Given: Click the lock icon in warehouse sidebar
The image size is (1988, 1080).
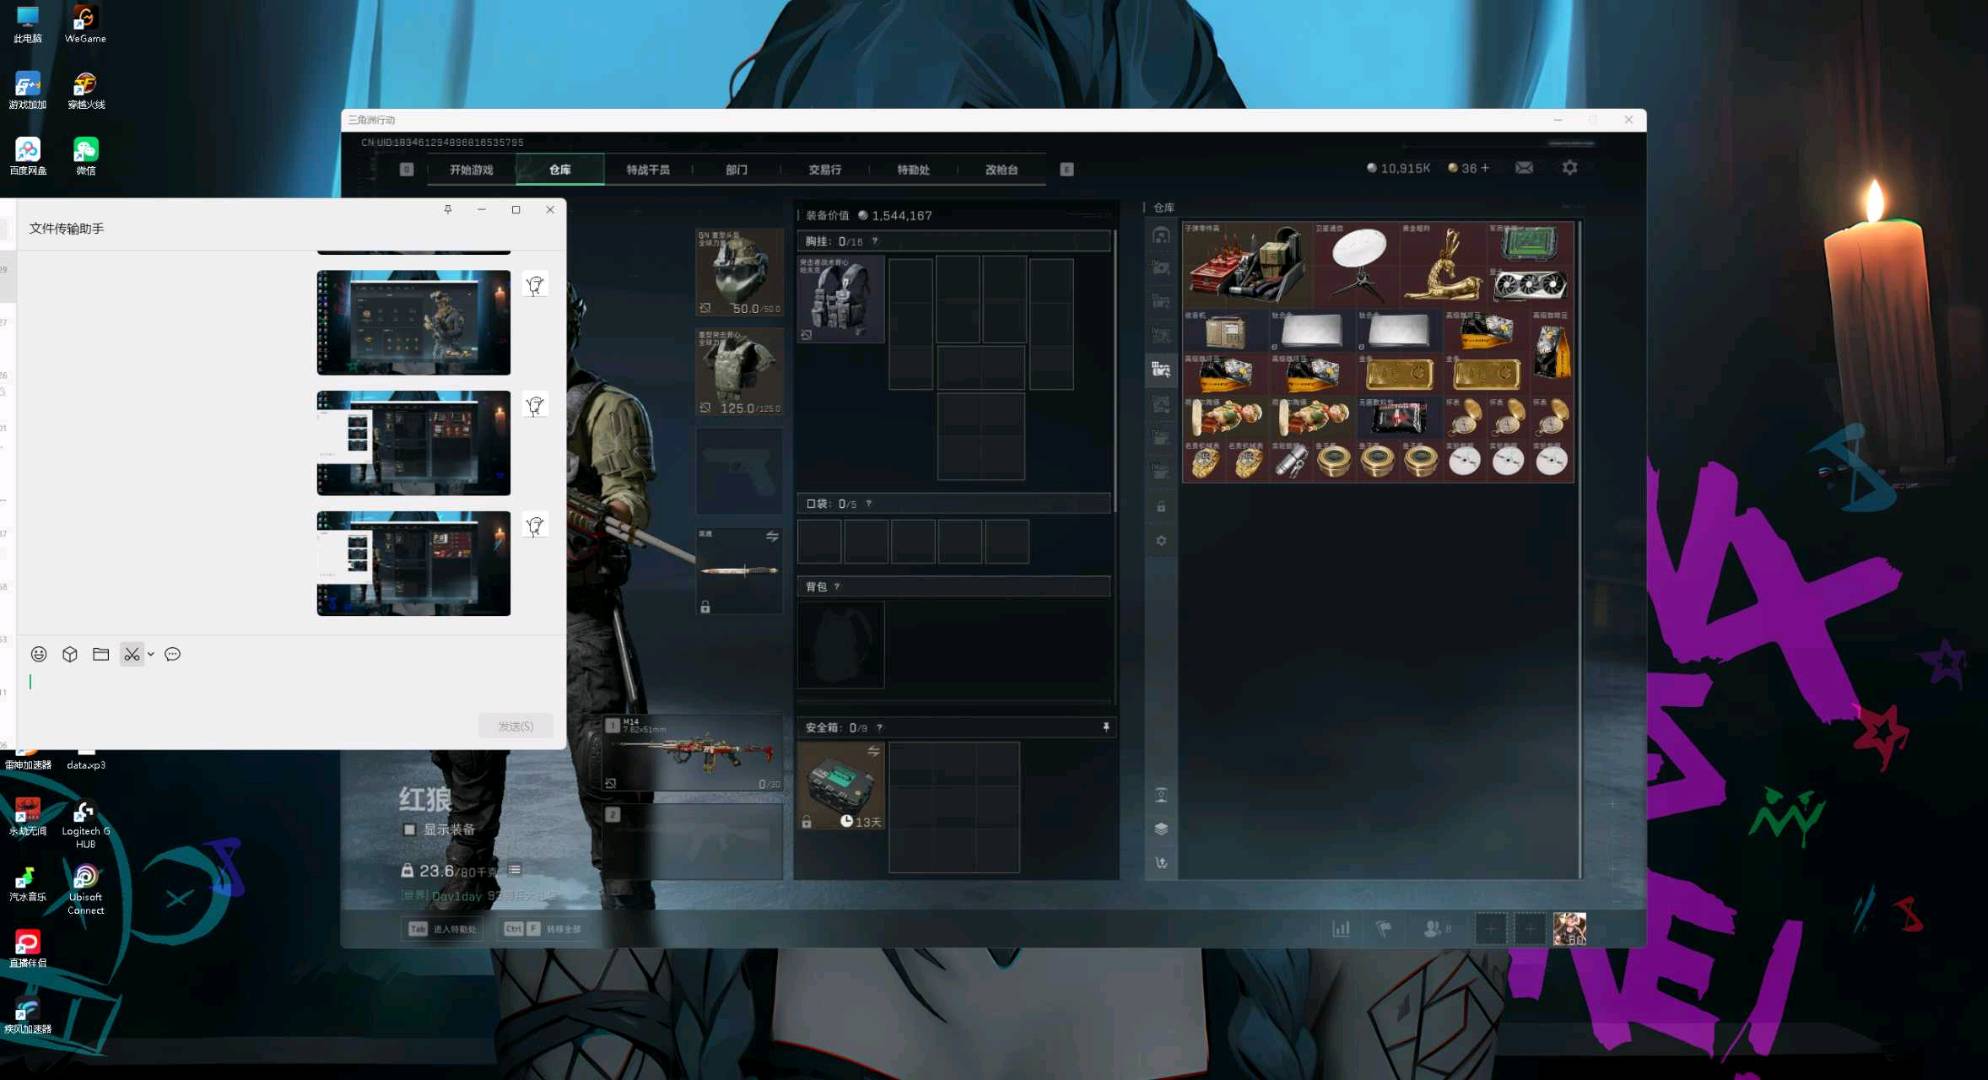Looking at the screenshot, I should (x=1161, y=507).
